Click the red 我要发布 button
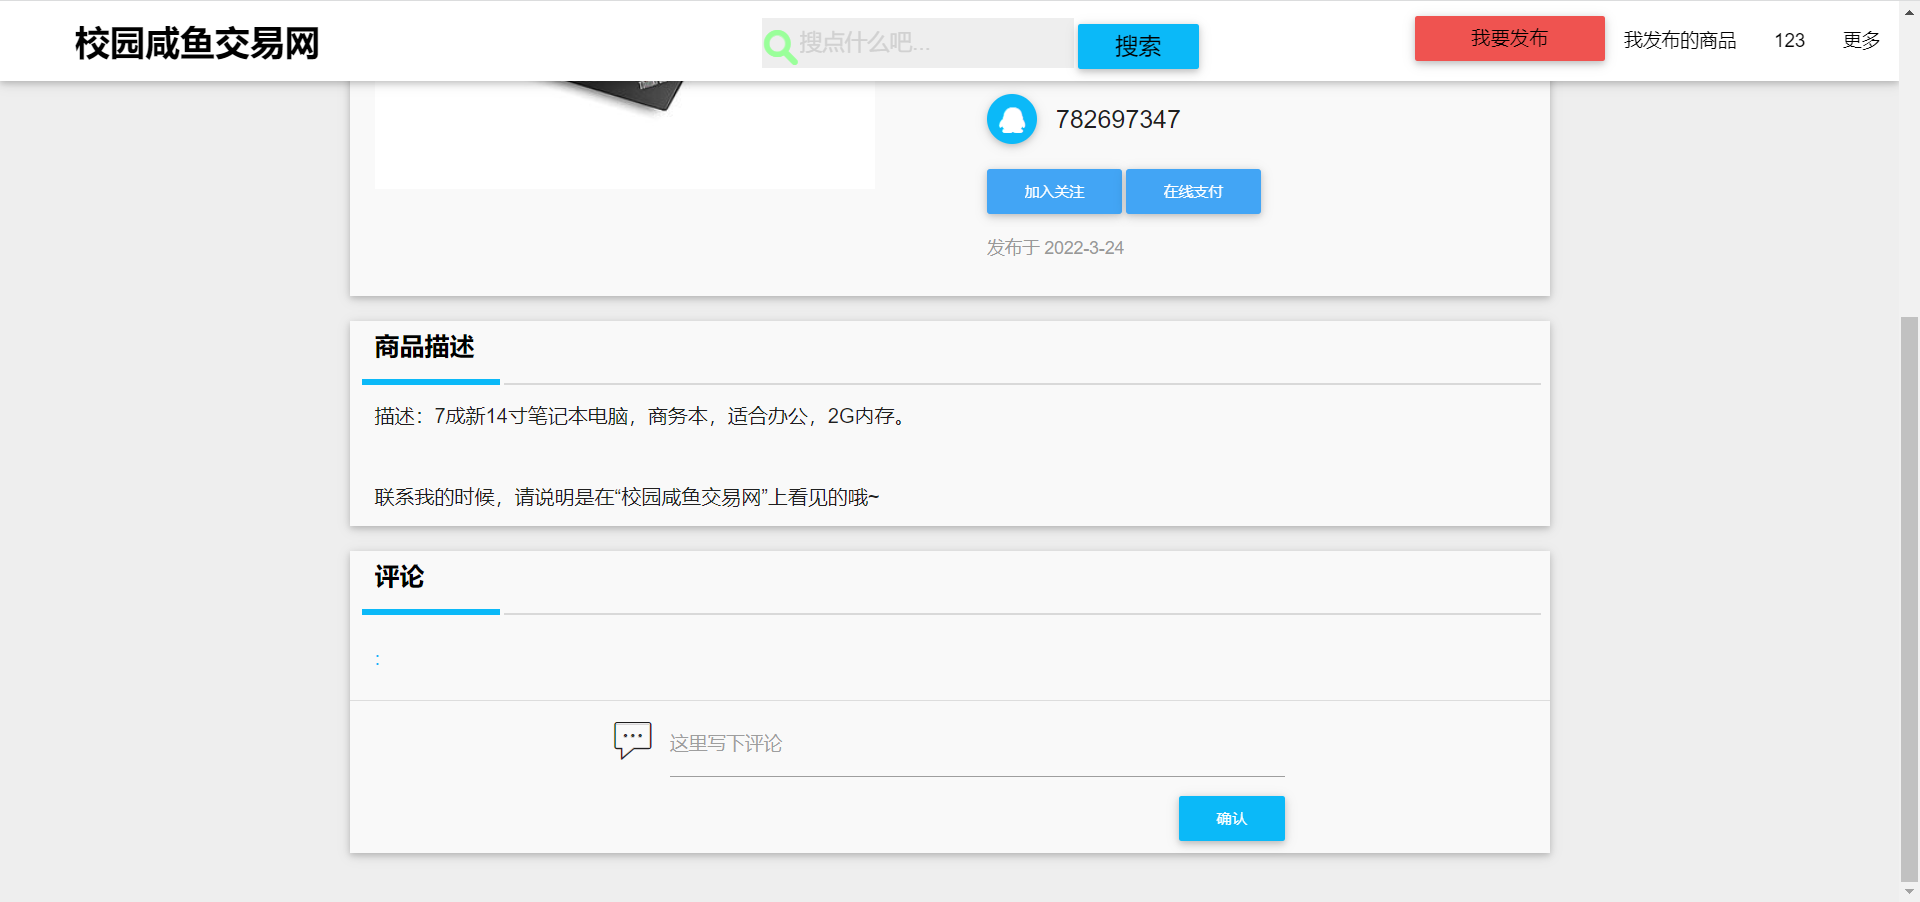 (x=1508, y=39)
